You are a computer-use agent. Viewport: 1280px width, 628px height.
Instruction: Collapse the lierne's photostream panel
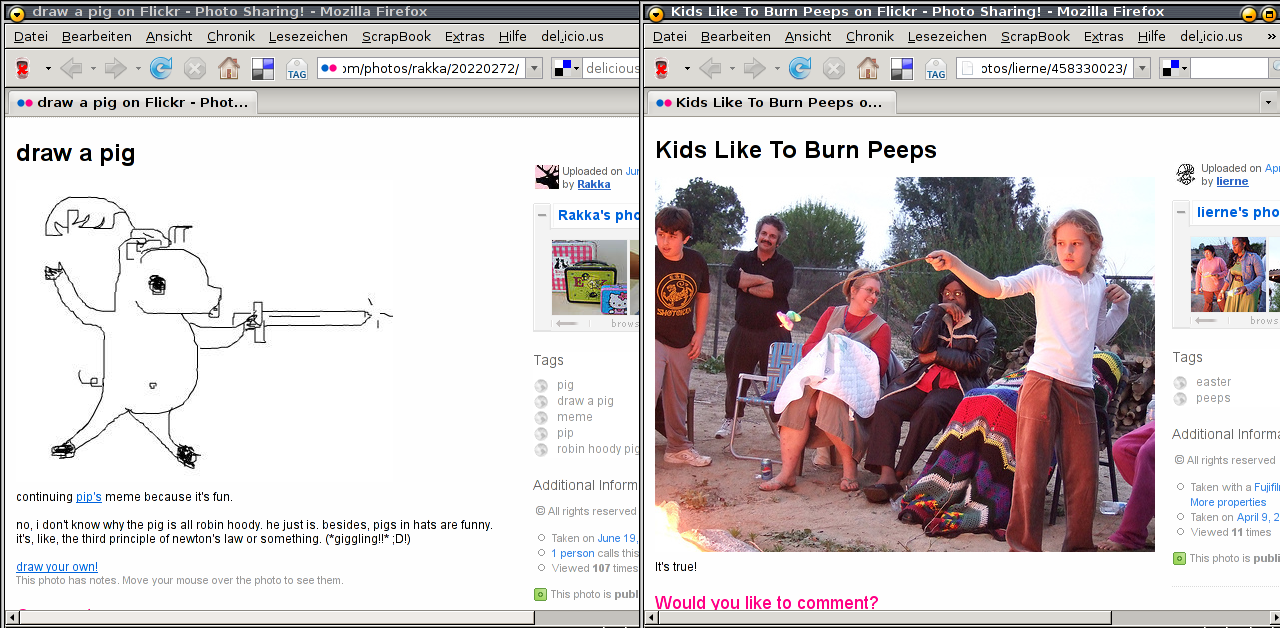1181,212
